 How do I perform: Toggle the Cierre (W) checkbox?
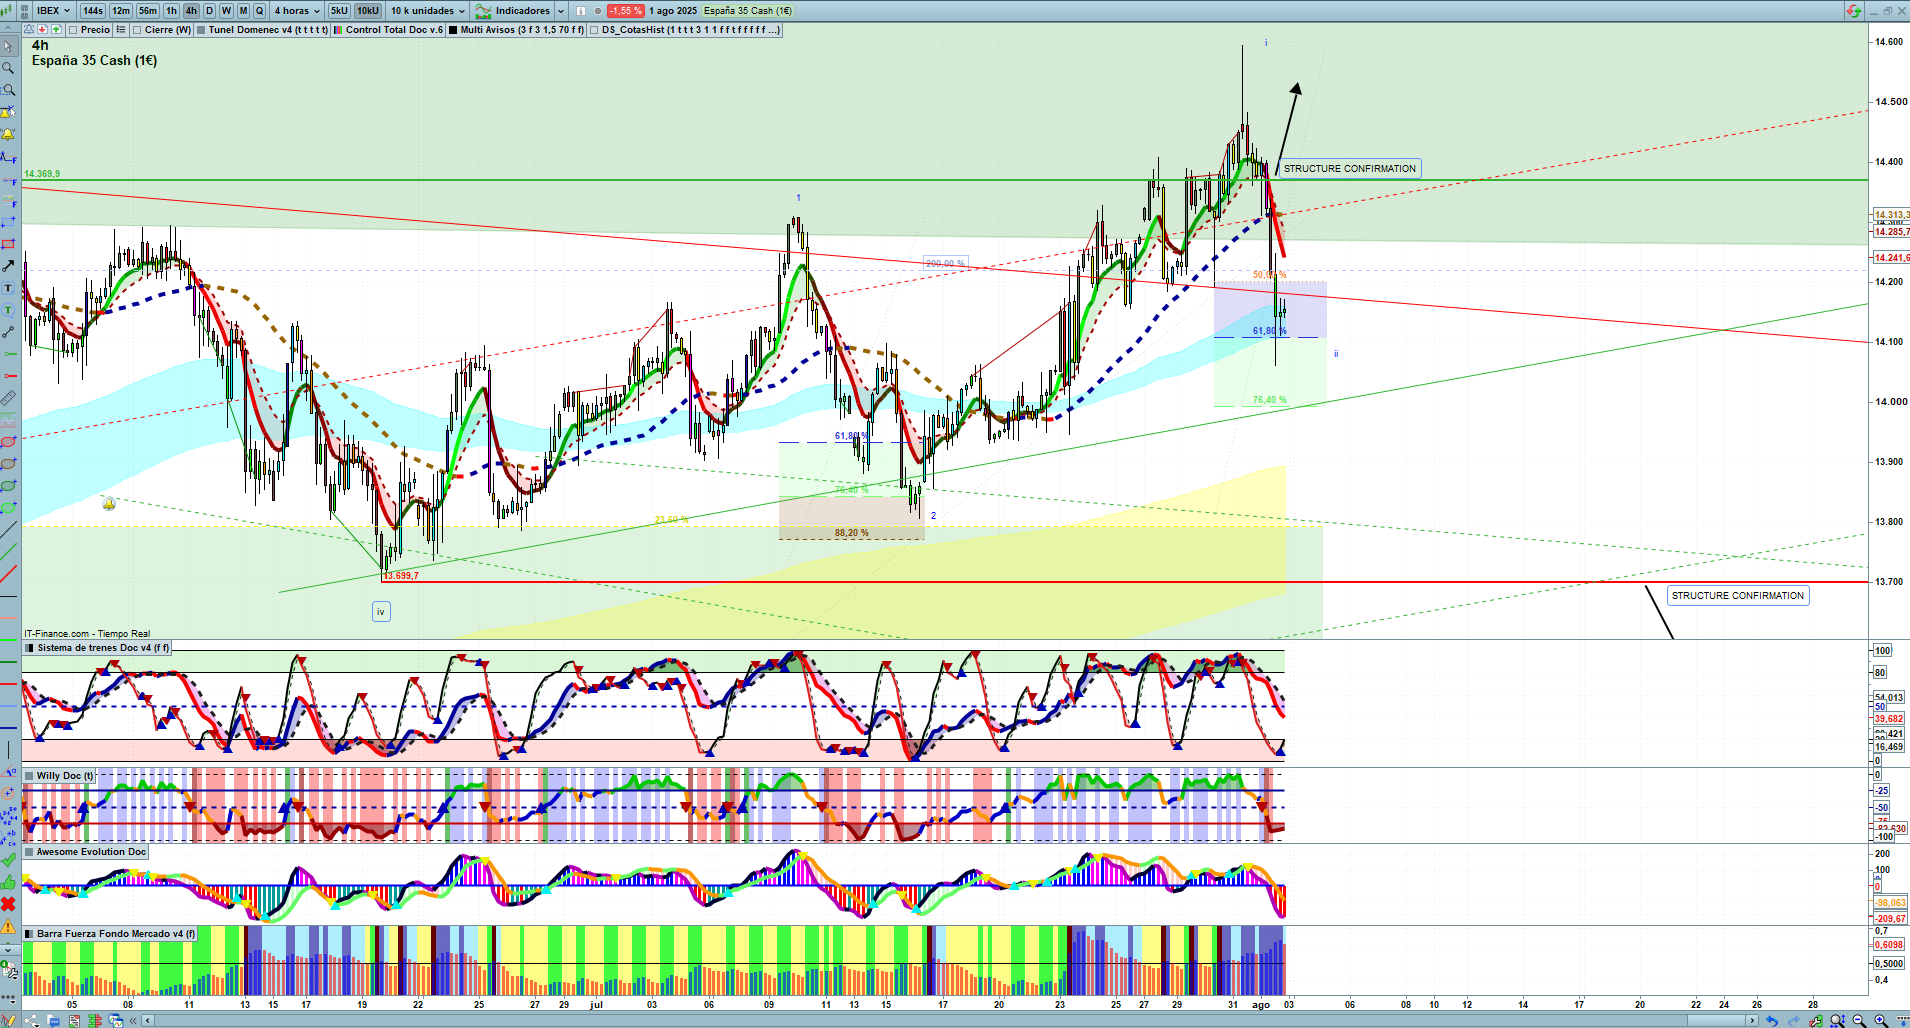(138, 30)
